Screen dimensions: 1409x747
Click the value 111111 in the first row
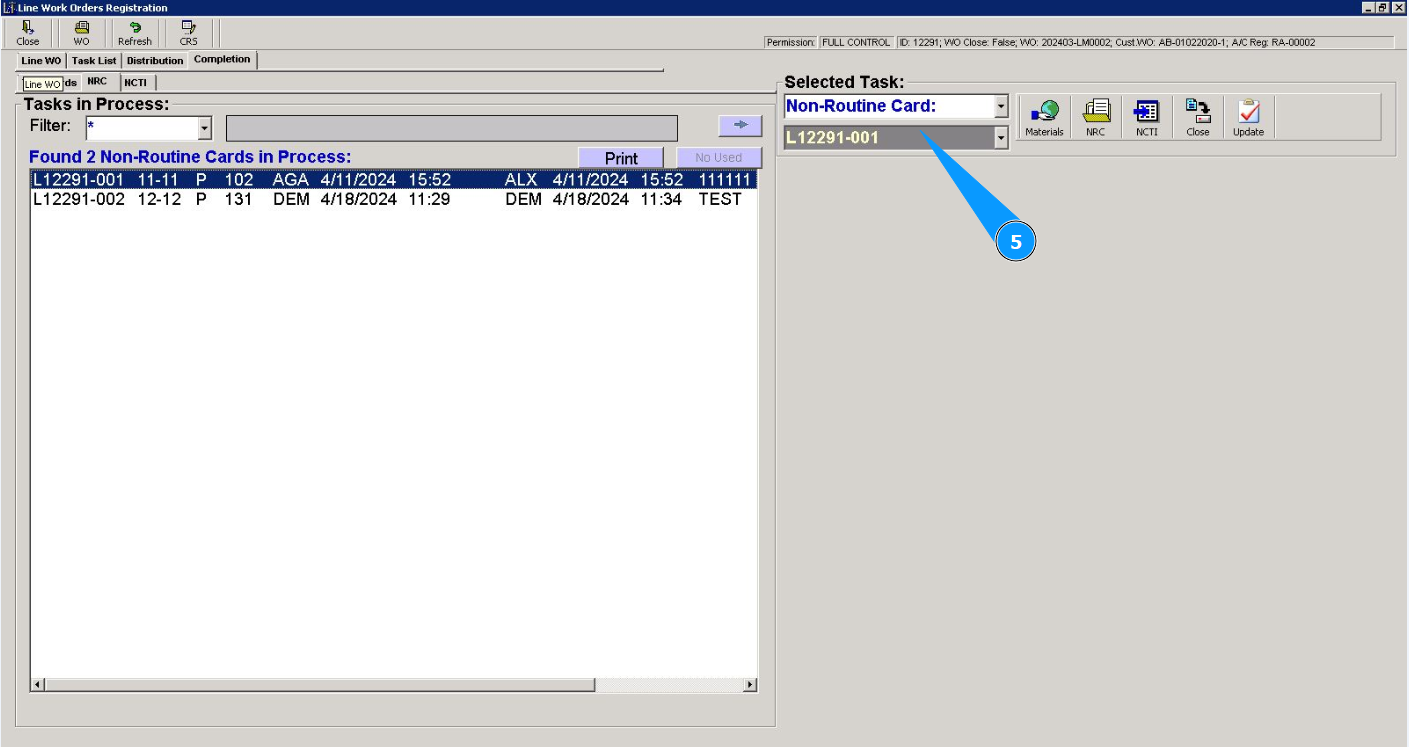click(724, 180)
